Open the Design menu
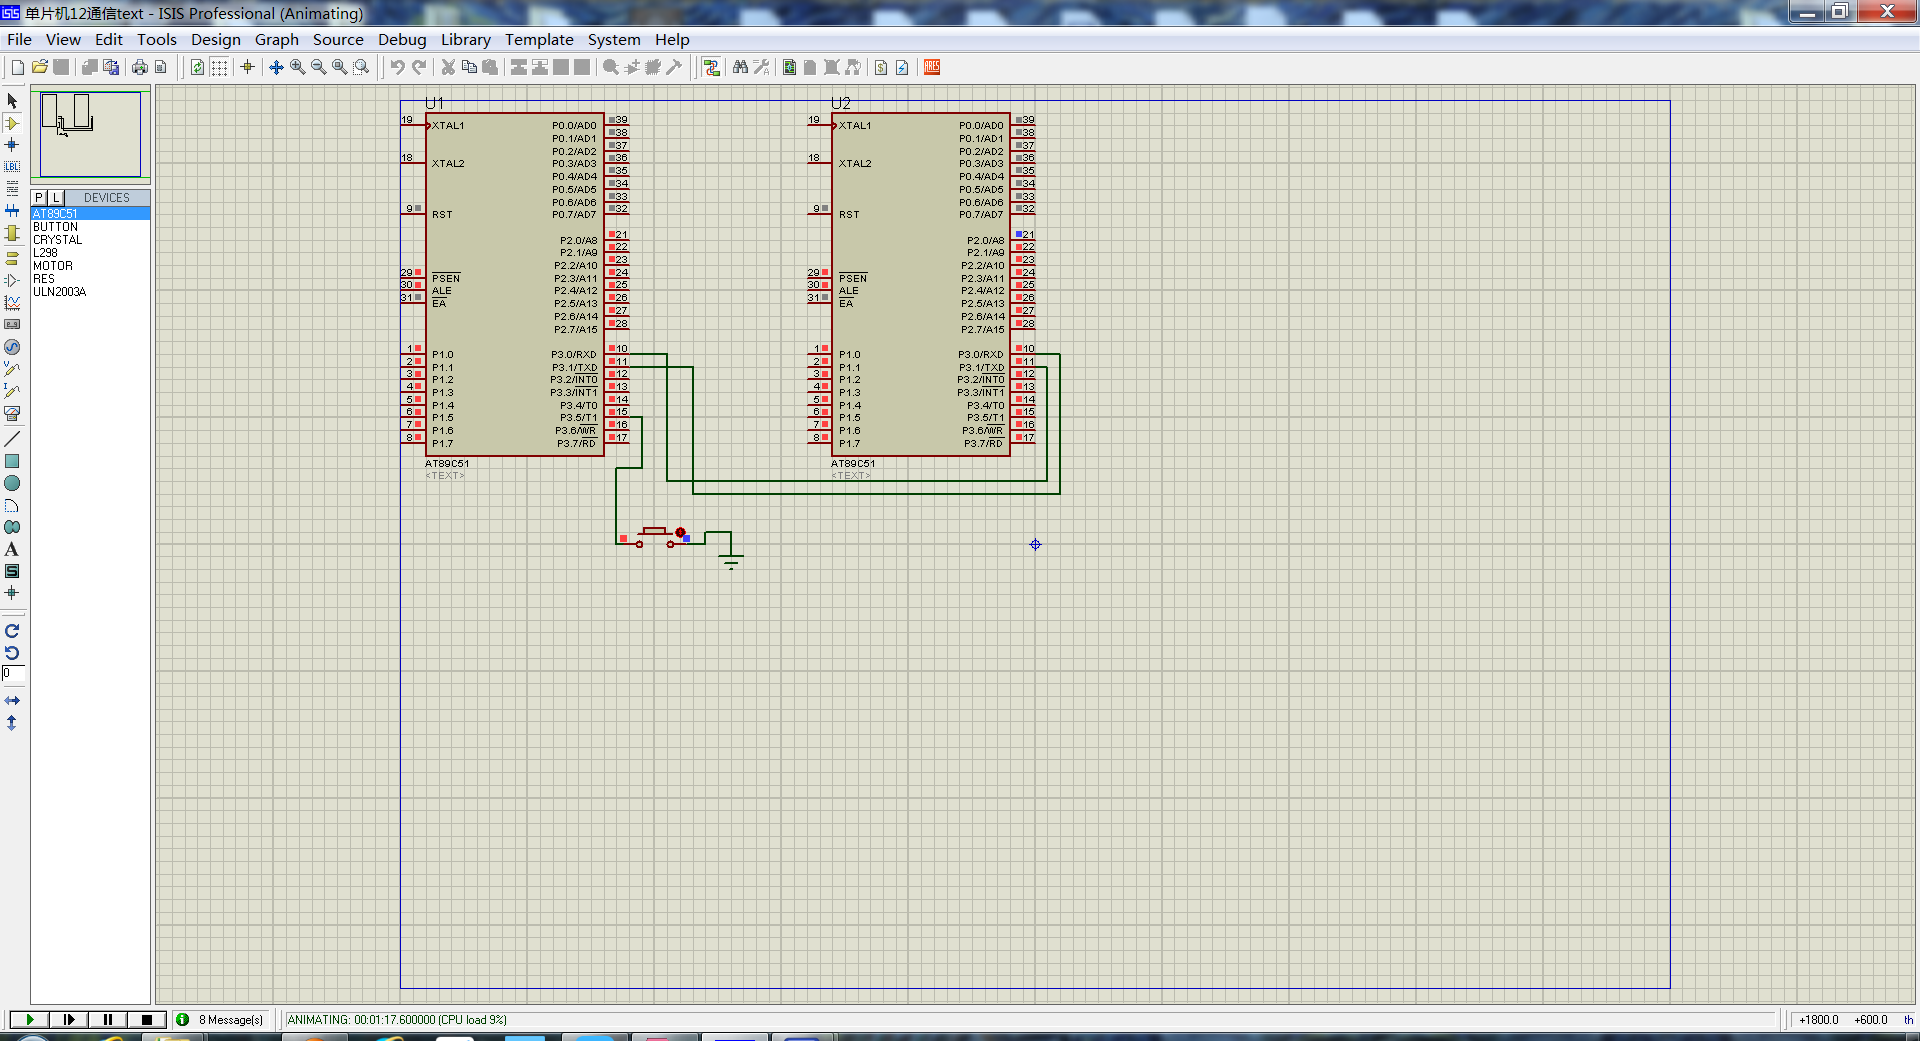Viewport: 1920px width, 1041px height. click(216, 40)
